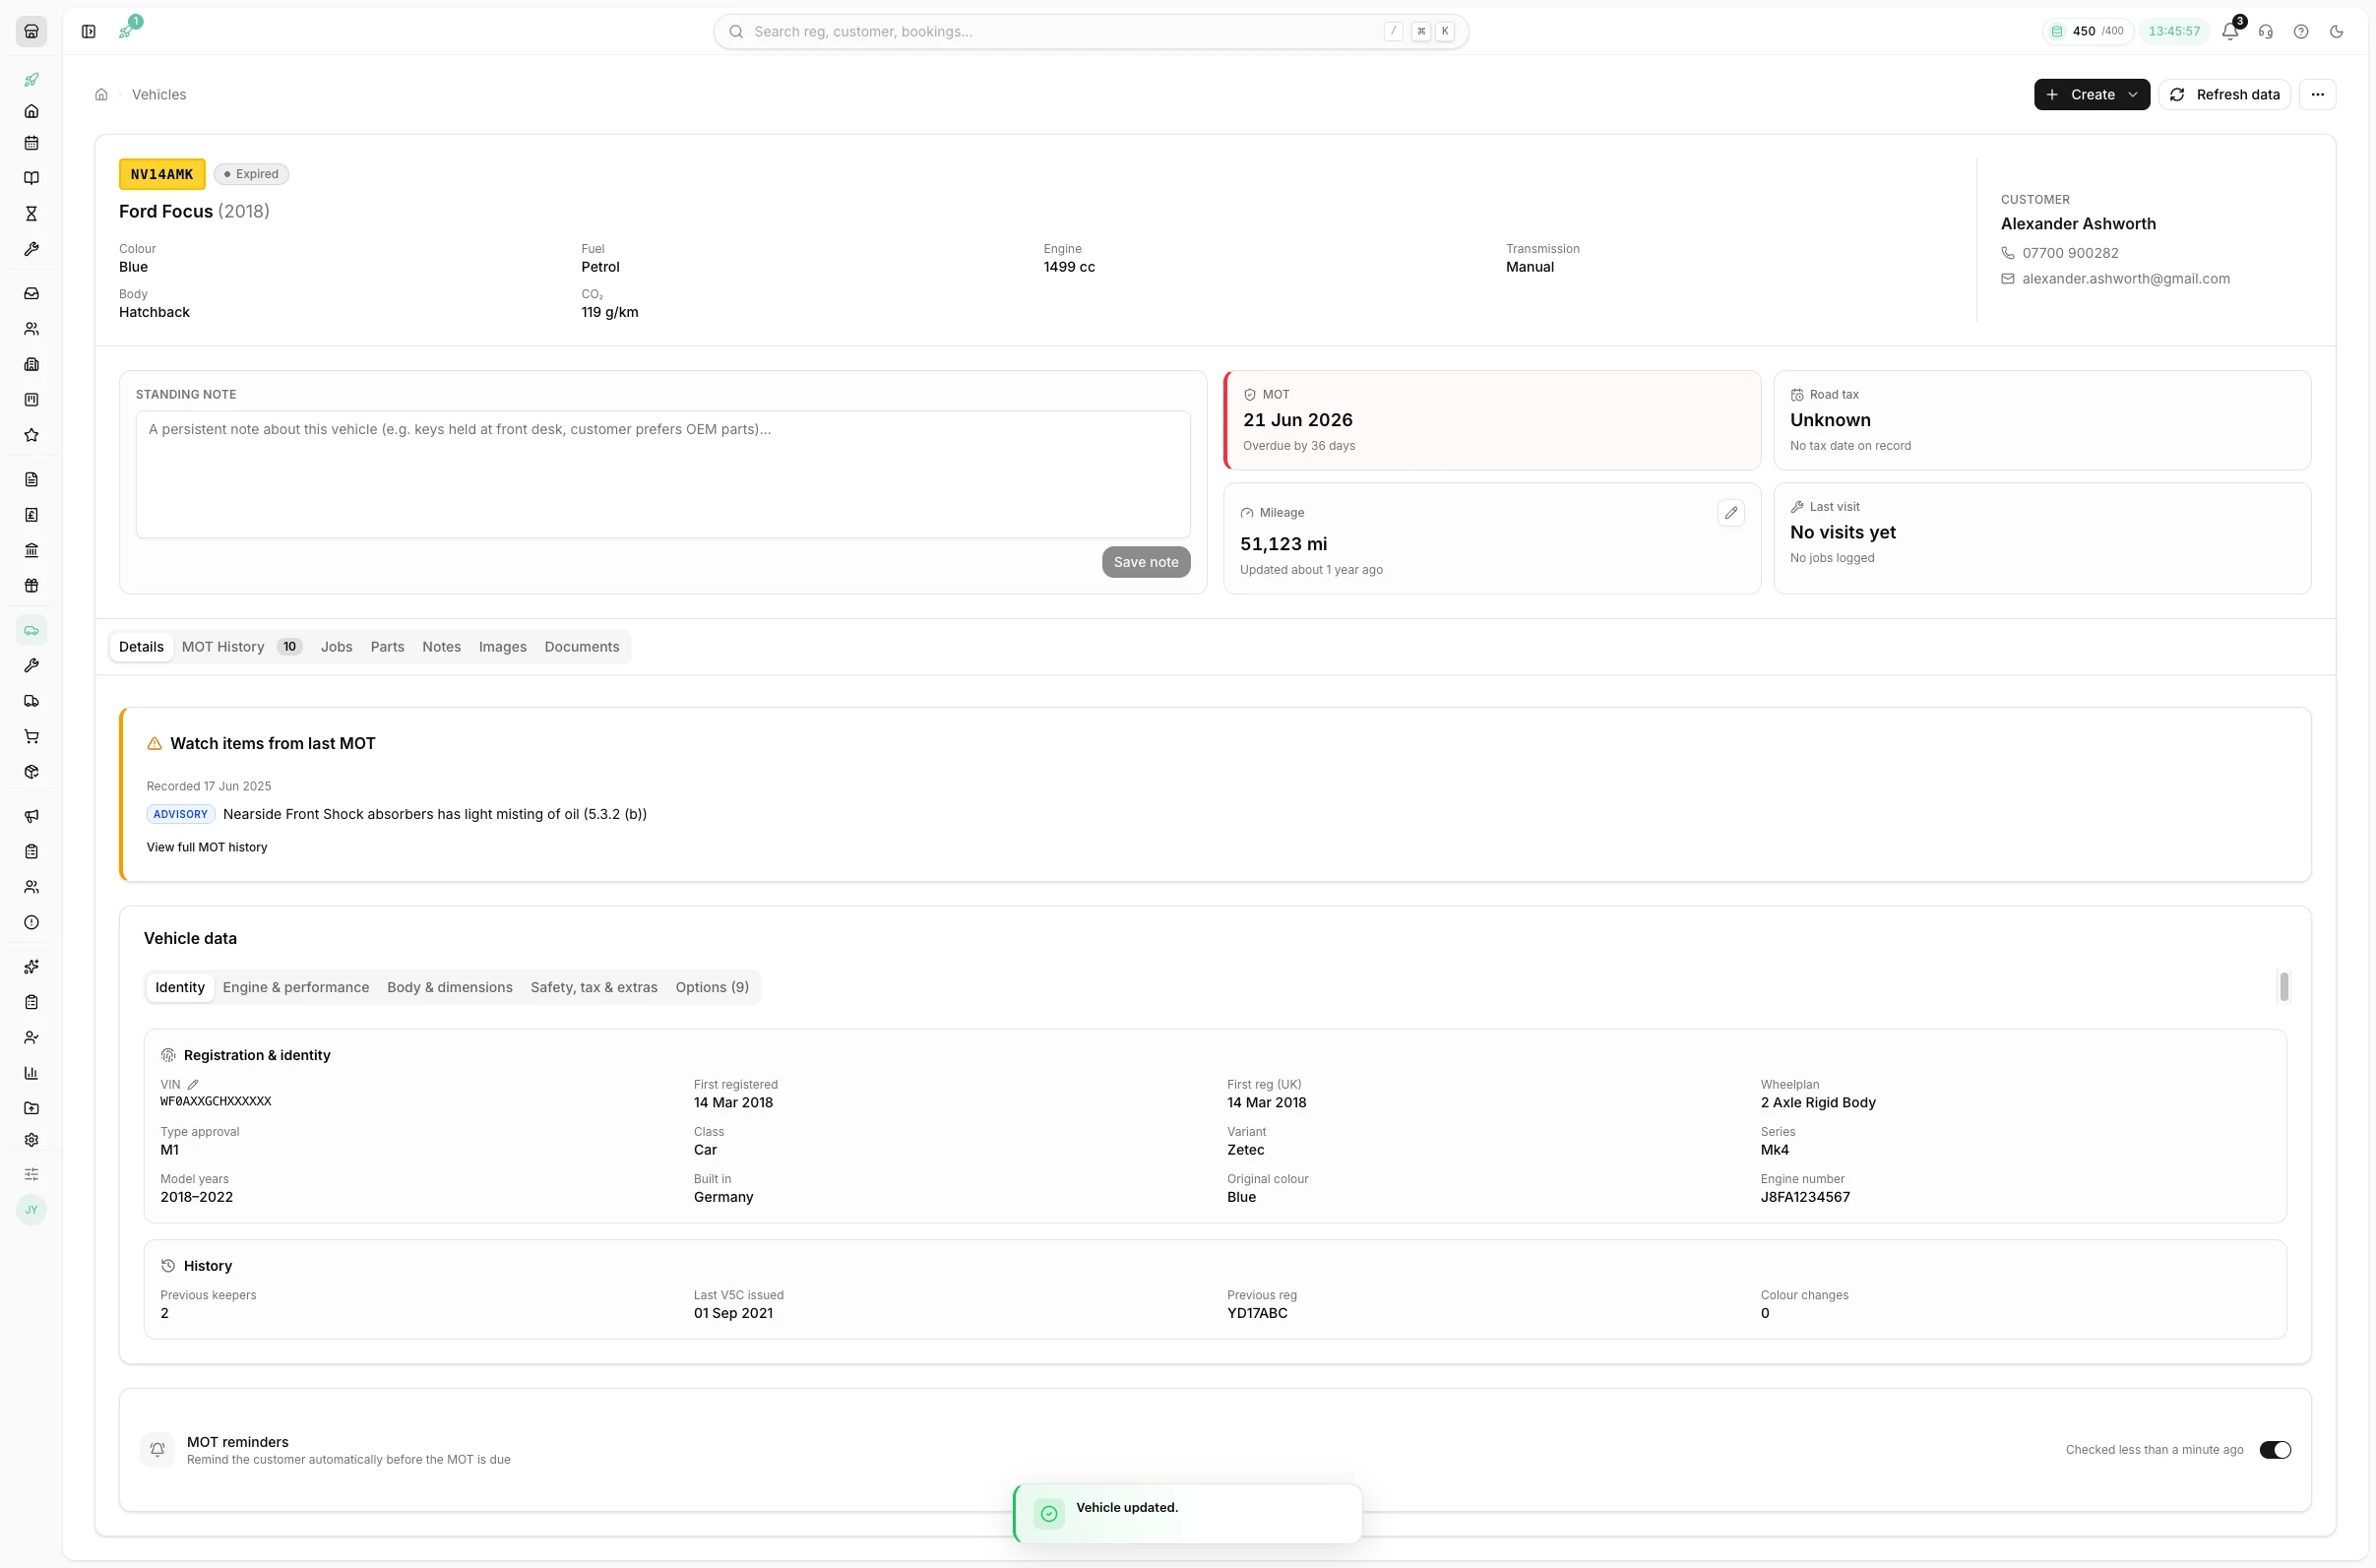
Task: Open the pound receipt icon
Action: [x=31, y=515]
